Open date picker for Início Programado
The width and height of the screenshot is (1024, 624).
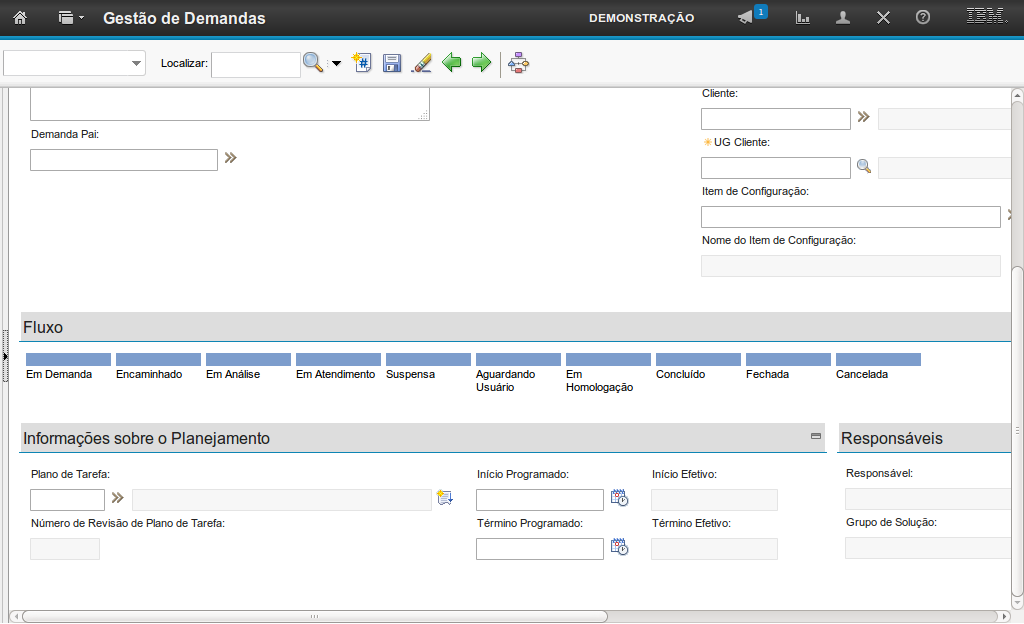[619, 498]
